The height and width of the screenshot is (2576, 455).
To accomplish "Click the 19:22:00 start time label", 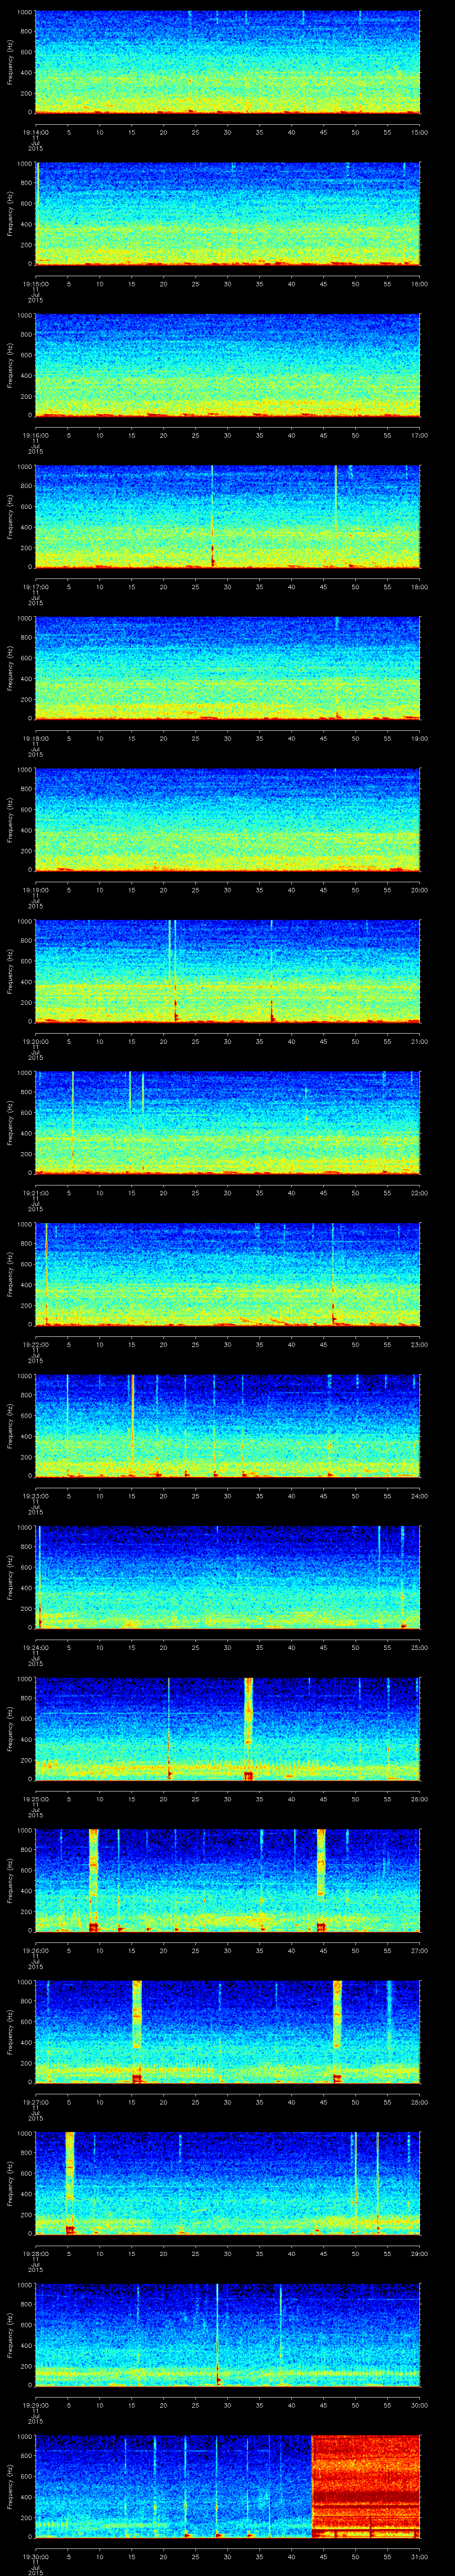I will click(x=36, y=1344).
